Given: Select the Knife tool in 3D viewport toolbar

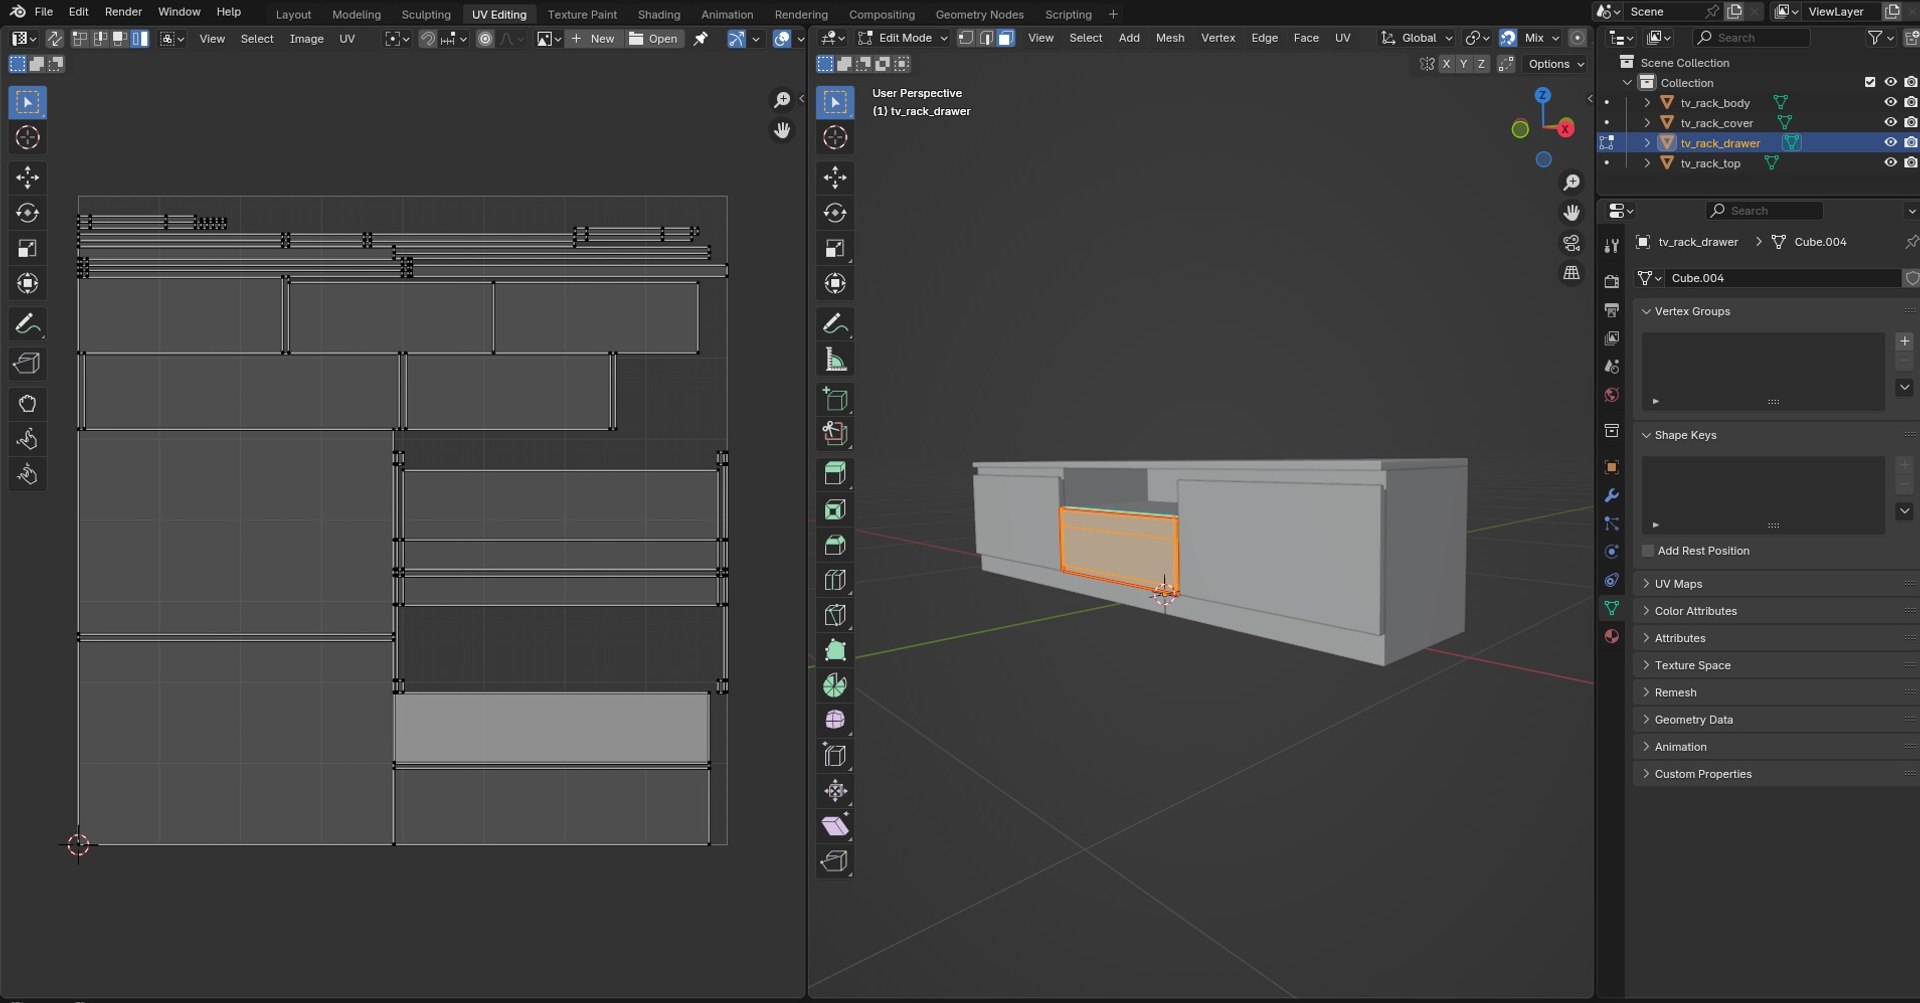Looking at the screenshot, I should pos(835,615).
